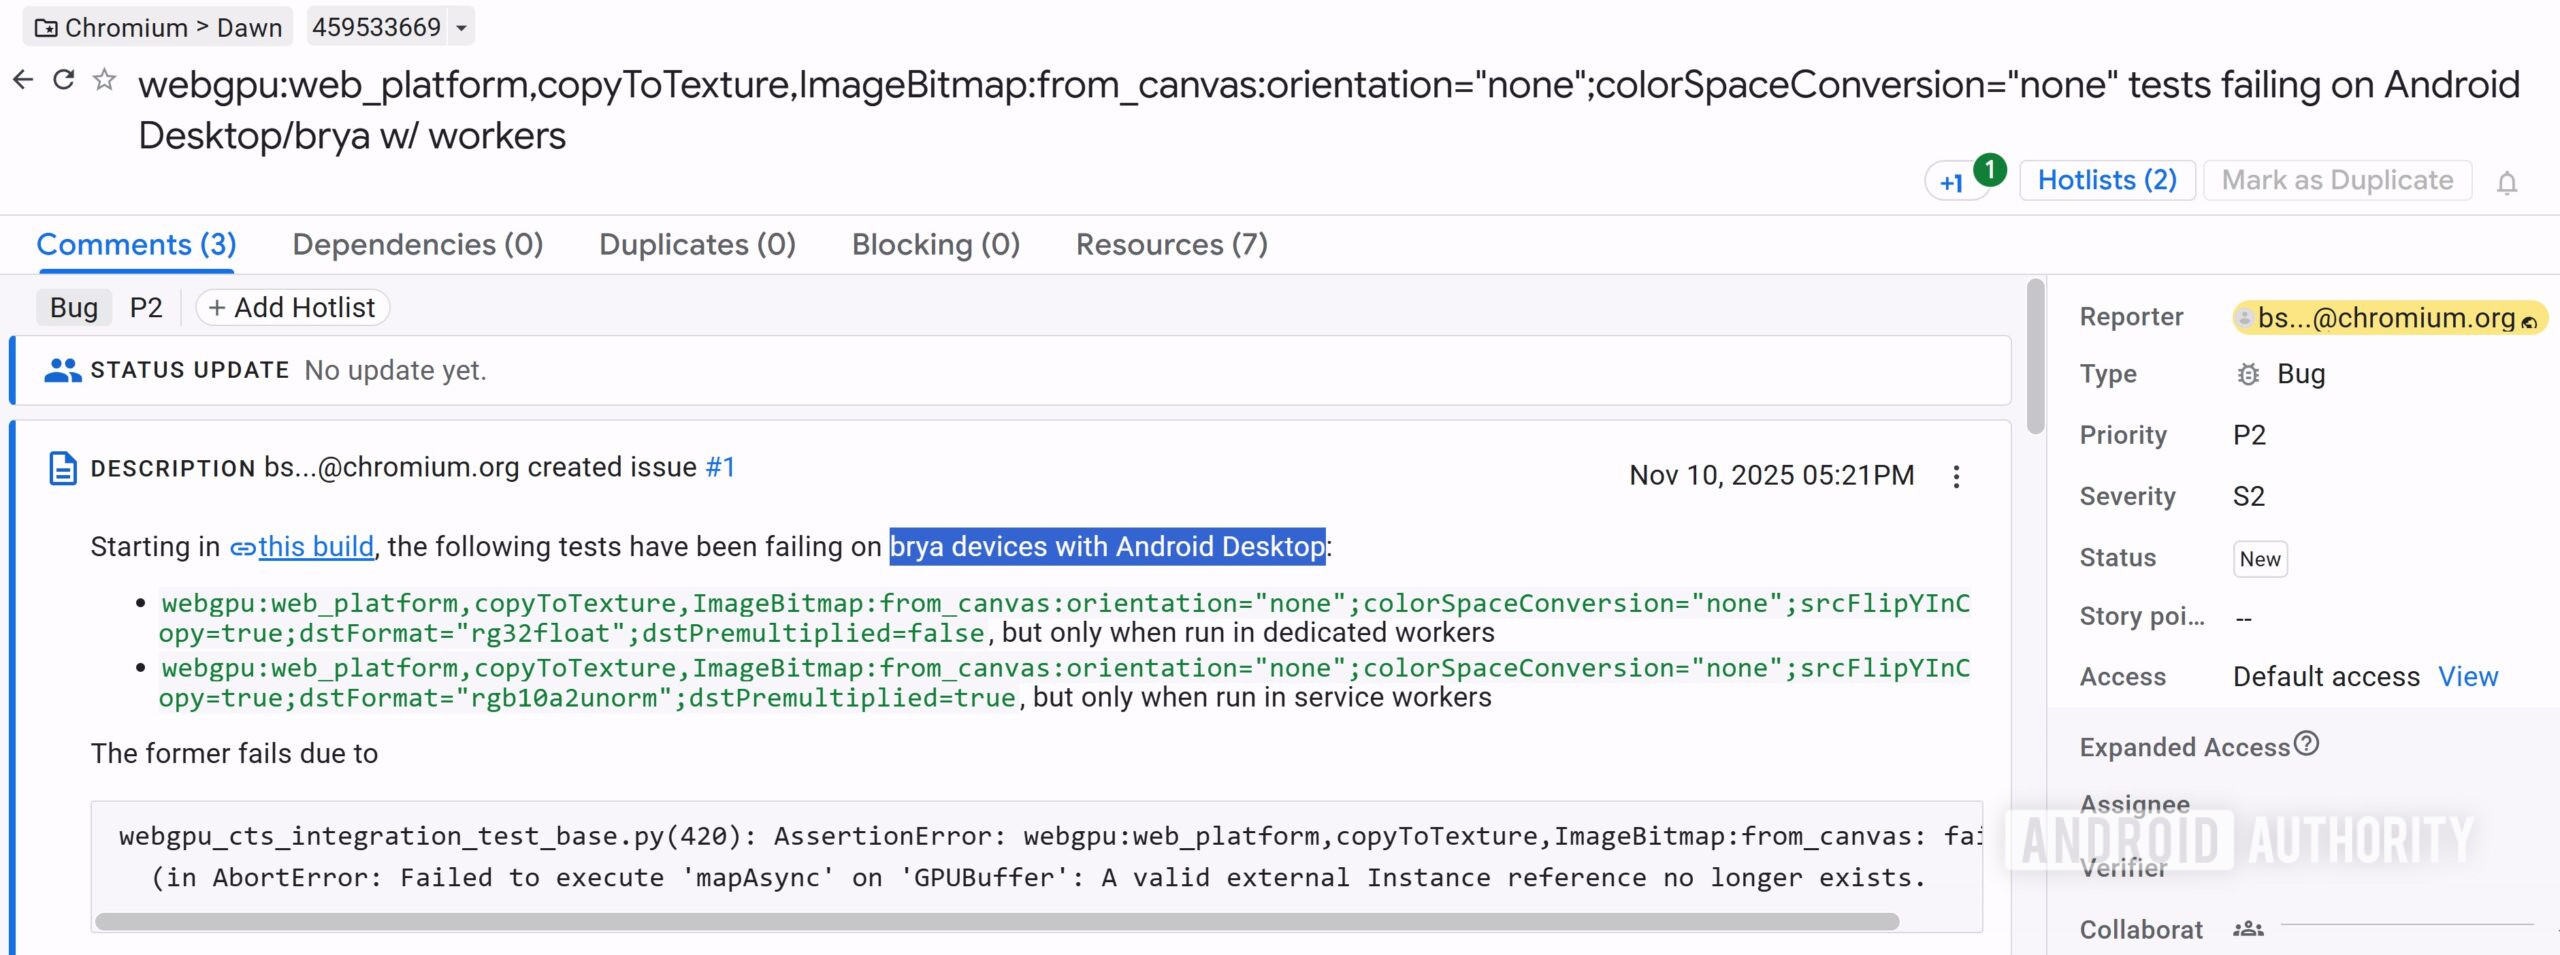This screenshot has width=2560, height=955.
Task: Open the Duplicates (0) tab
Action: pos(697,245)
